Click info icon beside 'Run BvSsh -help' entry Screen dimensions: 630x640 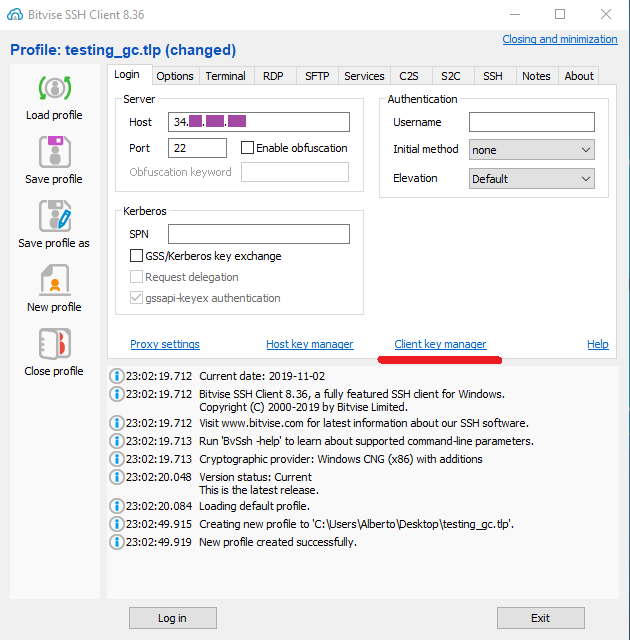[117, 441]
